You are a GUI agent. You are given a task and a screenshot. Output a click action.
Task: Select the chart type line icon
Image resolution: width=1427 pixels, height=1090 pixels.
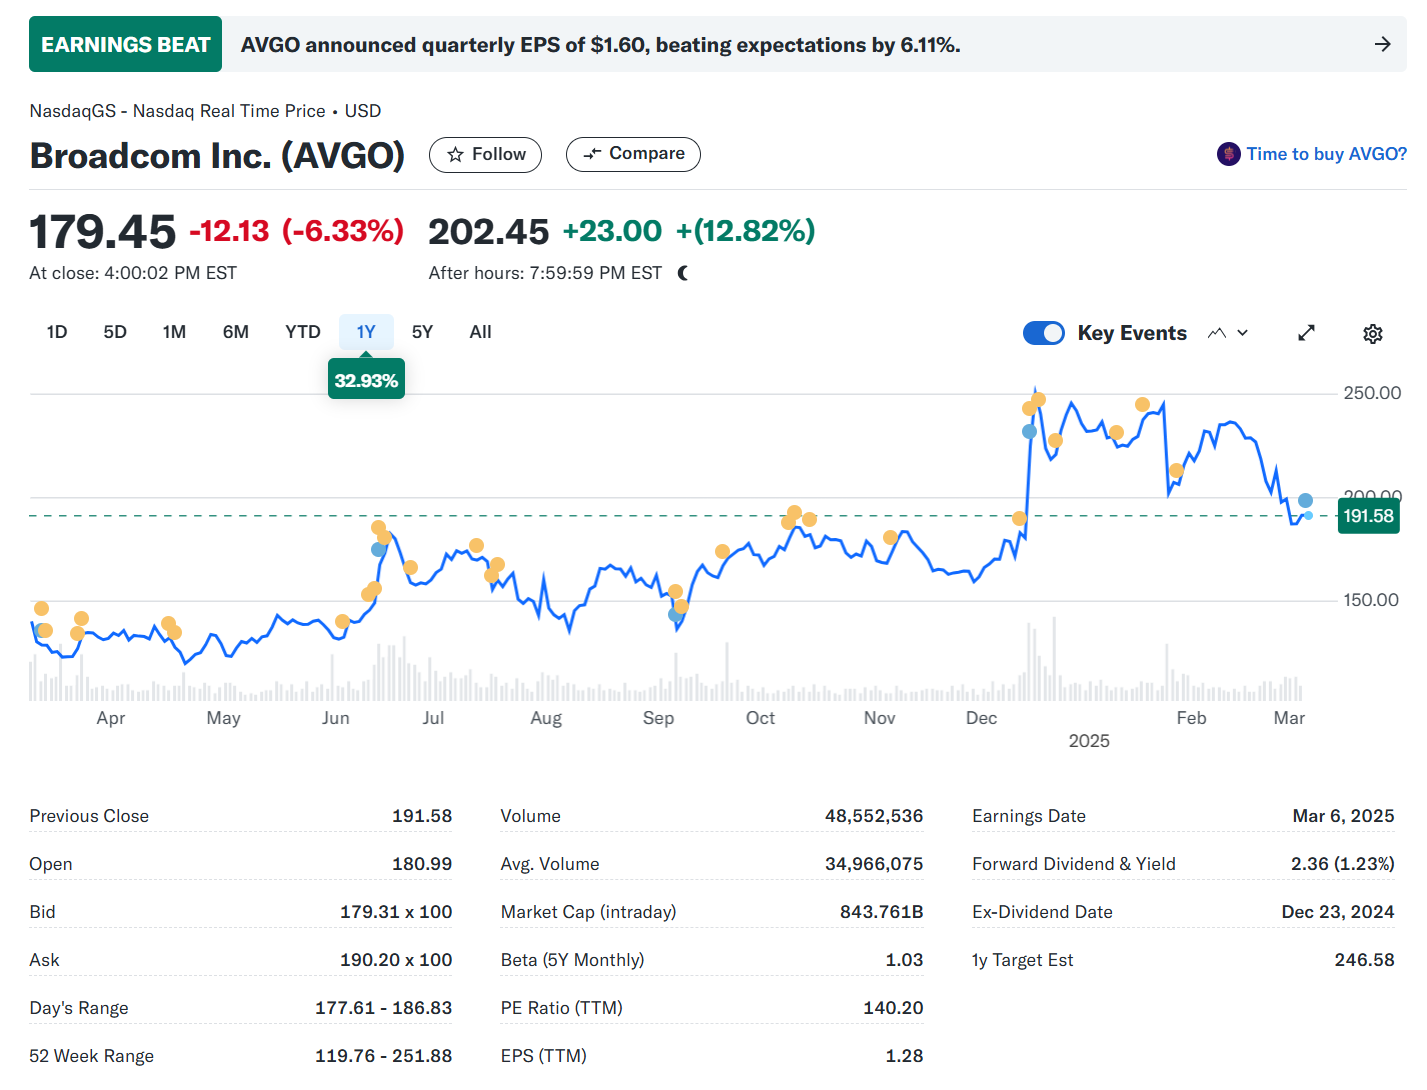pos(1217,333)
